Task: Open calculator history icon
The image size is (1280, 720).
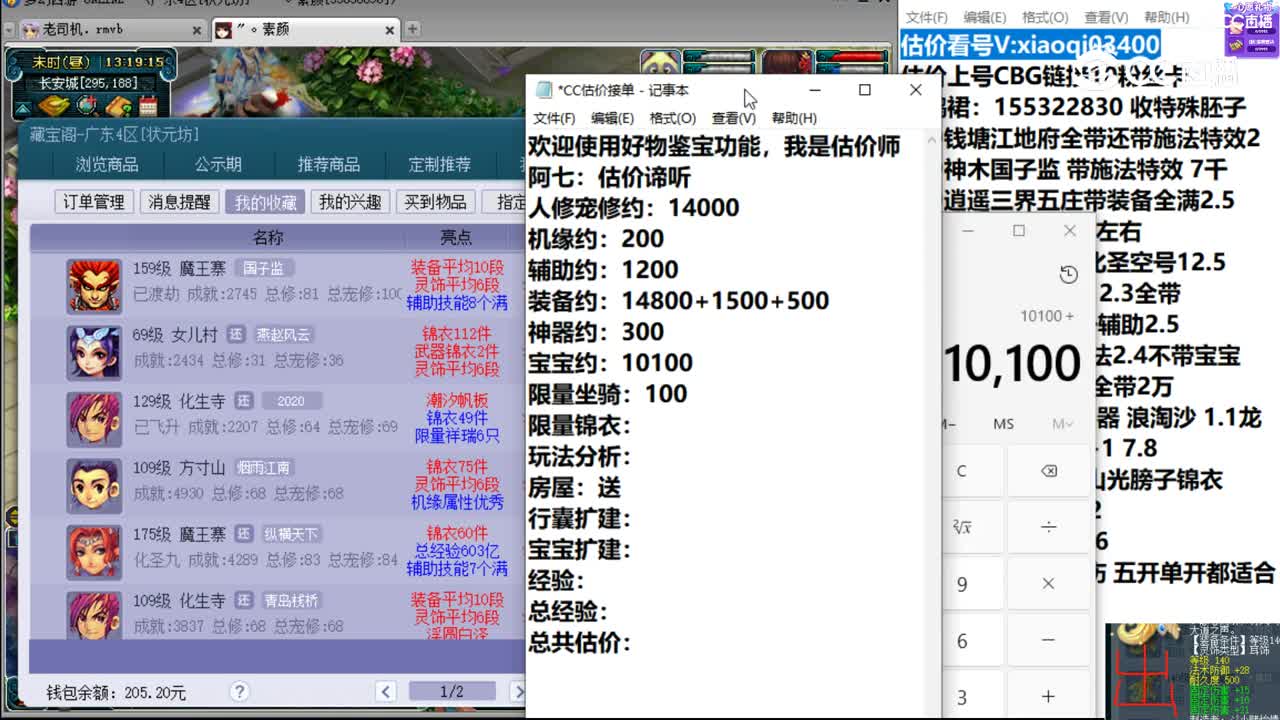Action: pyautogui.click(x=1068, y=275)
